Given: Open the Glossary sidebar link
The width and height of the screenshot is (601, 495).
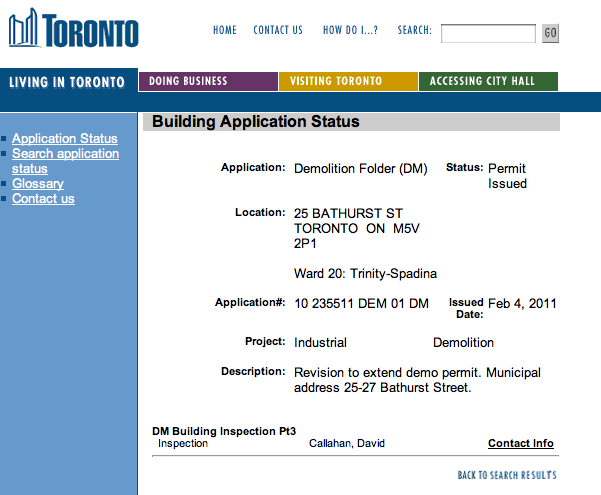Looking at the screenshot, I should (38, 183).
